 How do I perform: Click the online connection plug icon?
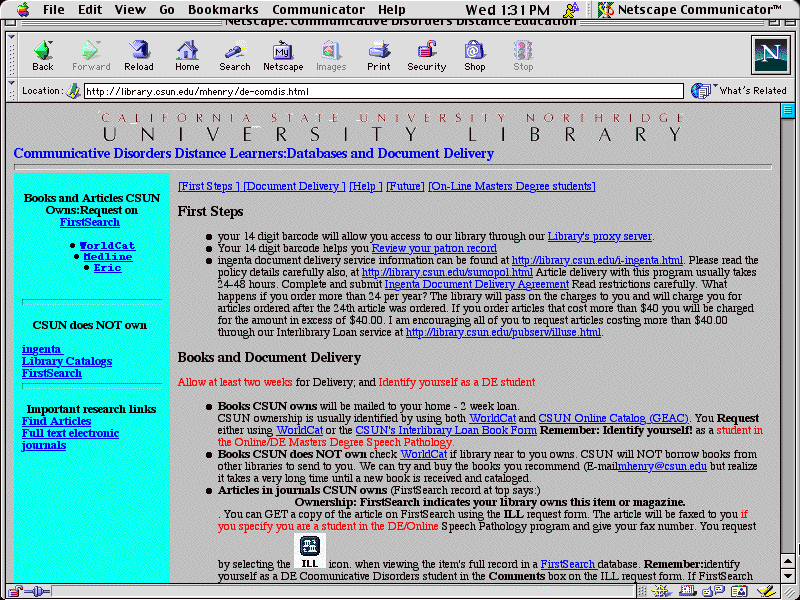(x=37, y=592)
